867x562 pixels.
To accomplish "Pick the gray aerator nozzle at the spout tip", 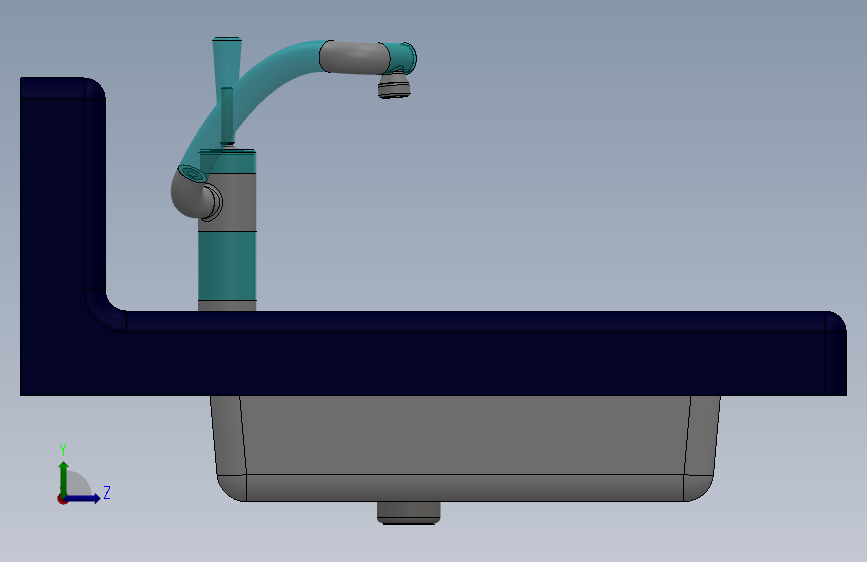I will pyautogui.click(x=394, y=86).
